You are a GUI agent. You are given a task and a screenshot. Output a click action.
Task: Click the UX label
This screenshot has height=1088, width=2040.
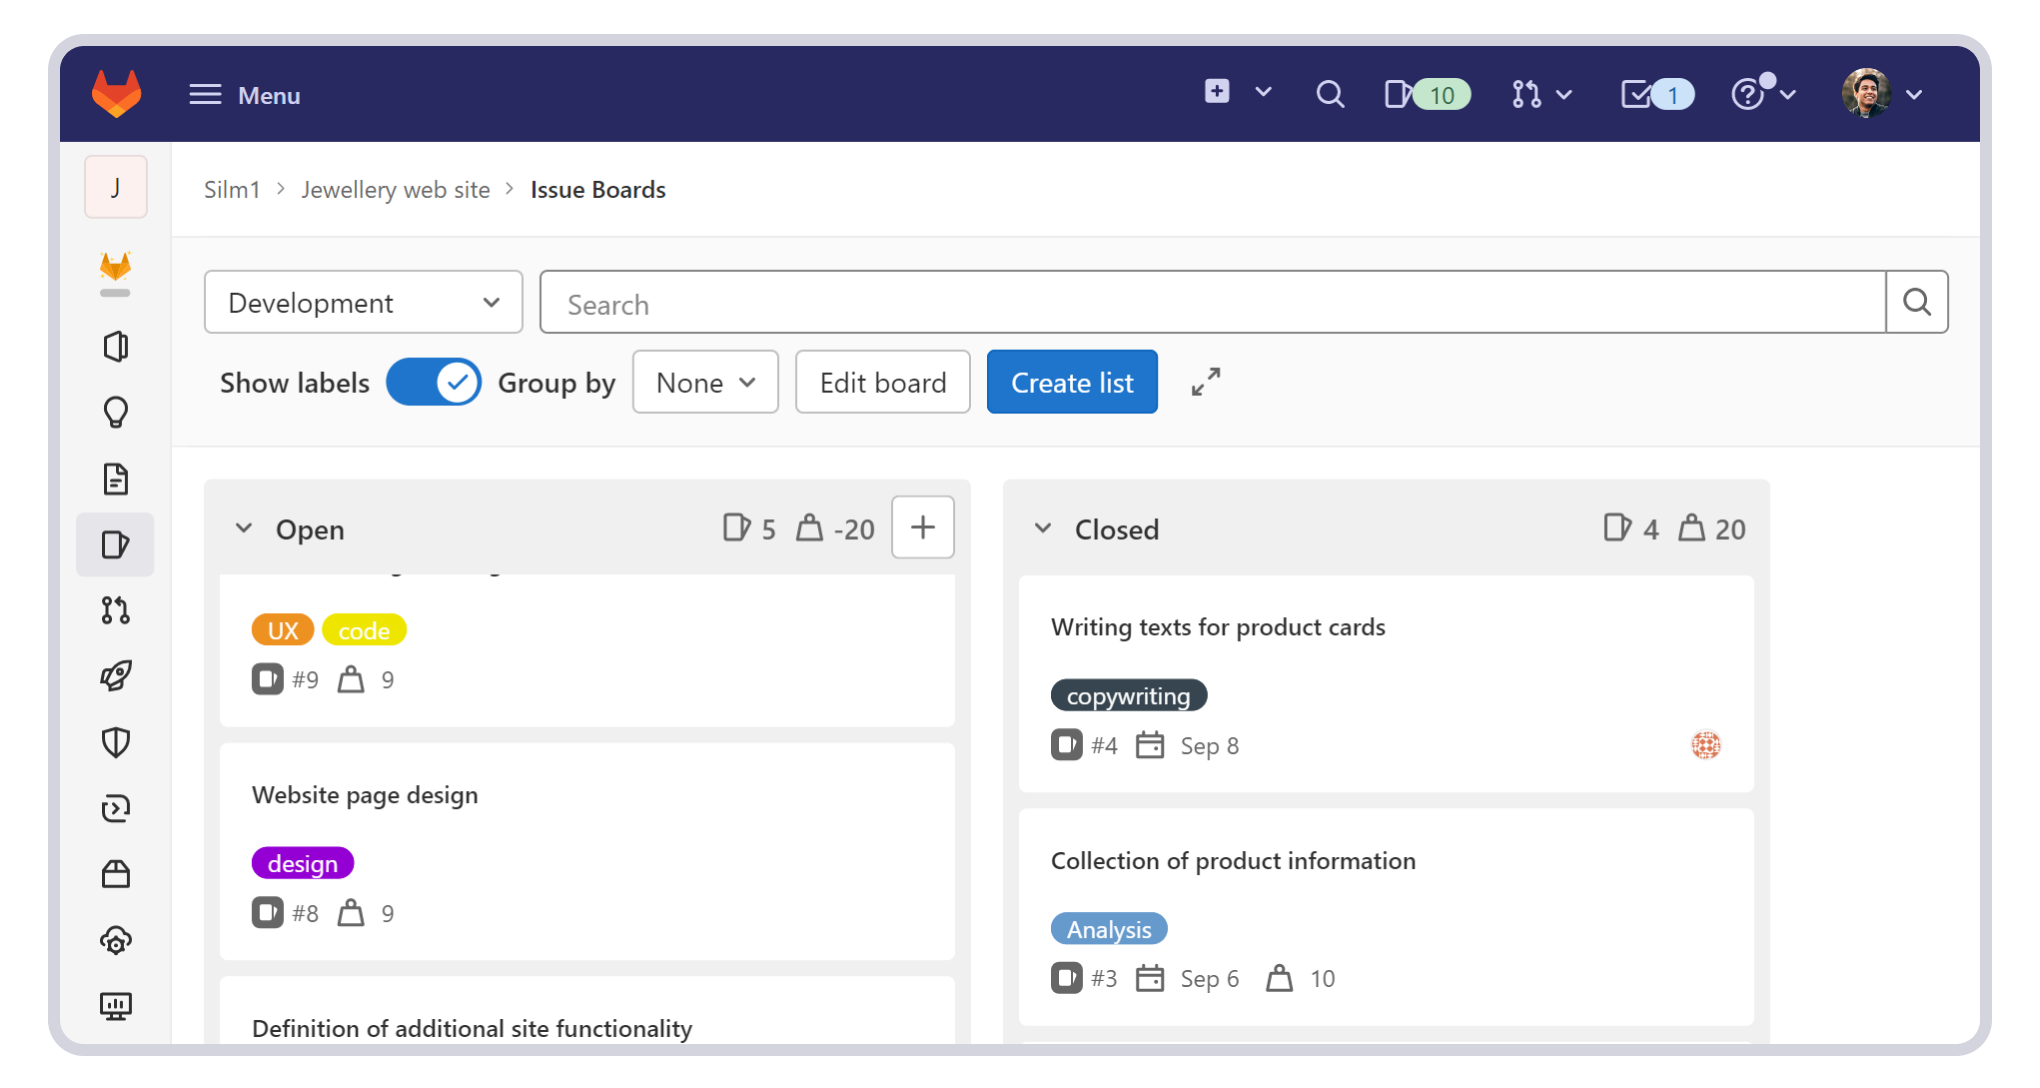coord(283,630)
